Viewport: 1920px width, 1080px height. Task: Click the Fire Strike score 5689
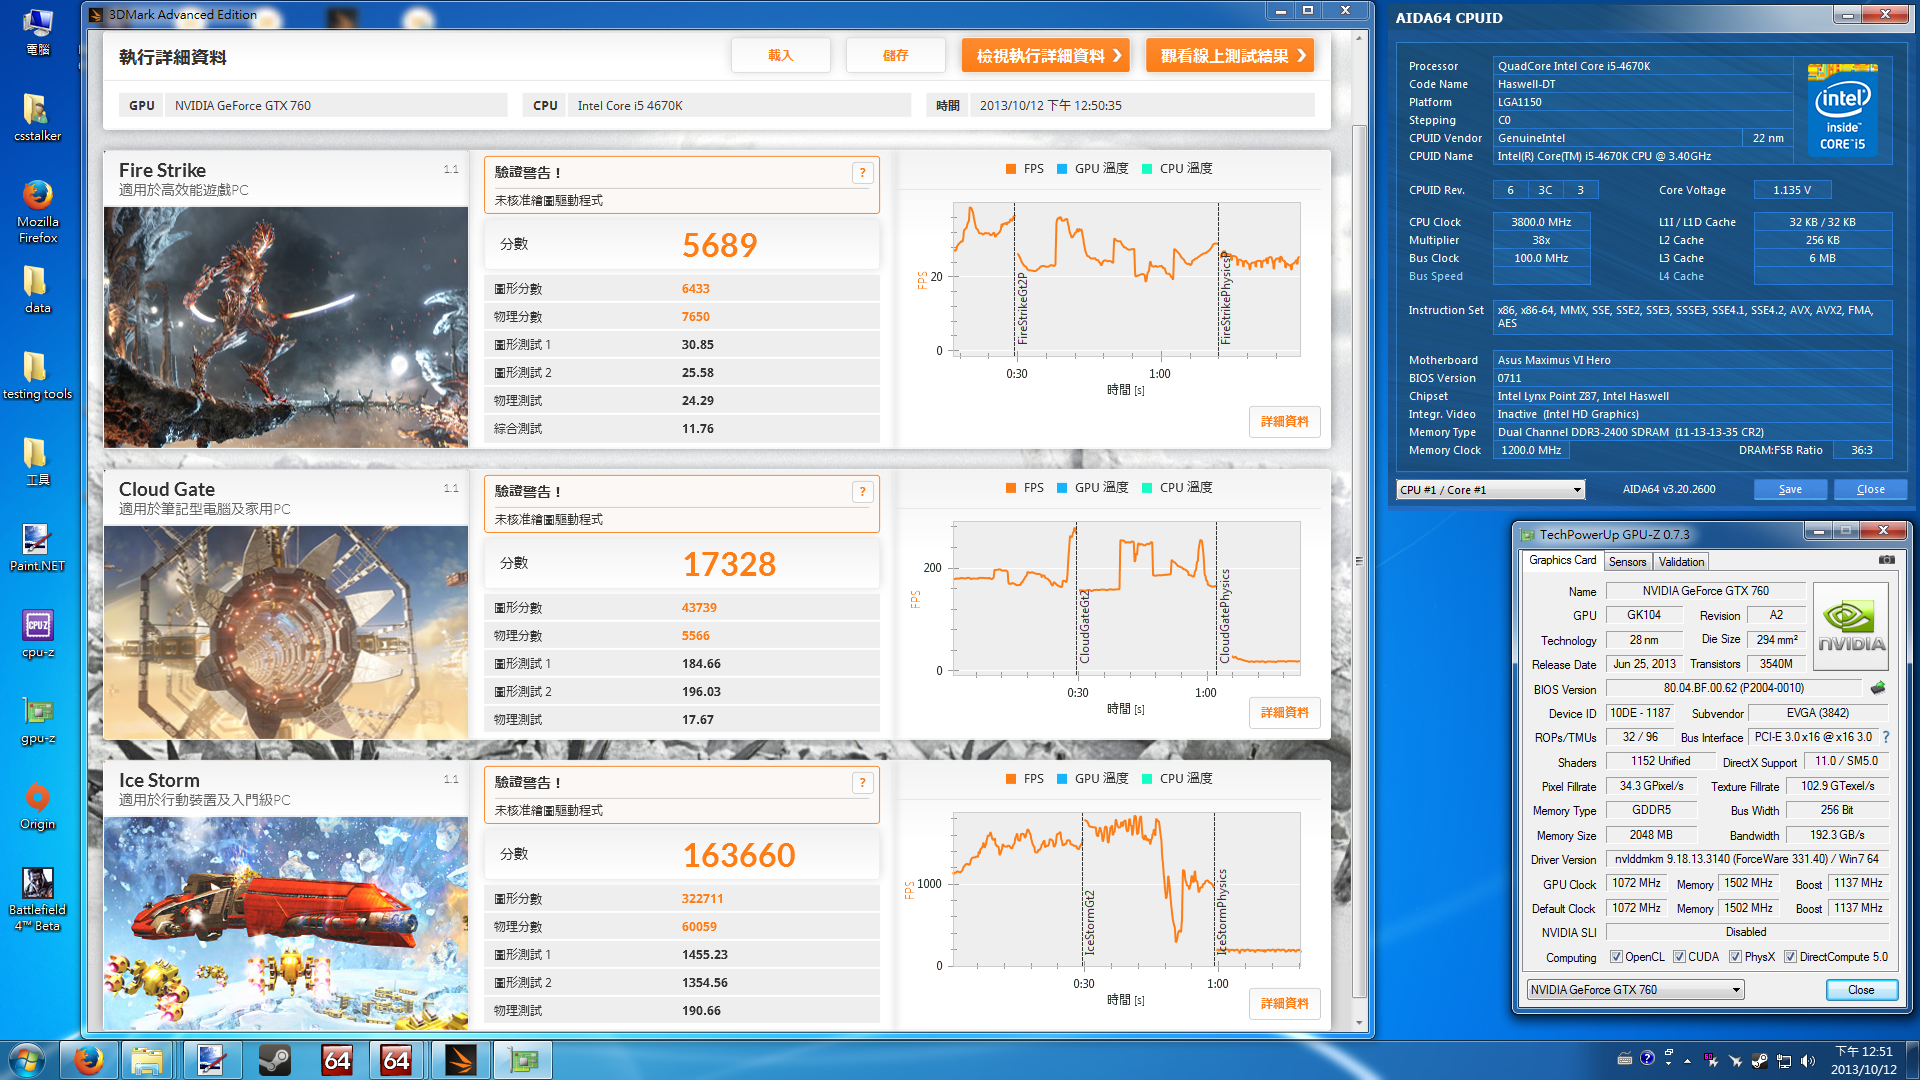tap(719, 245)
